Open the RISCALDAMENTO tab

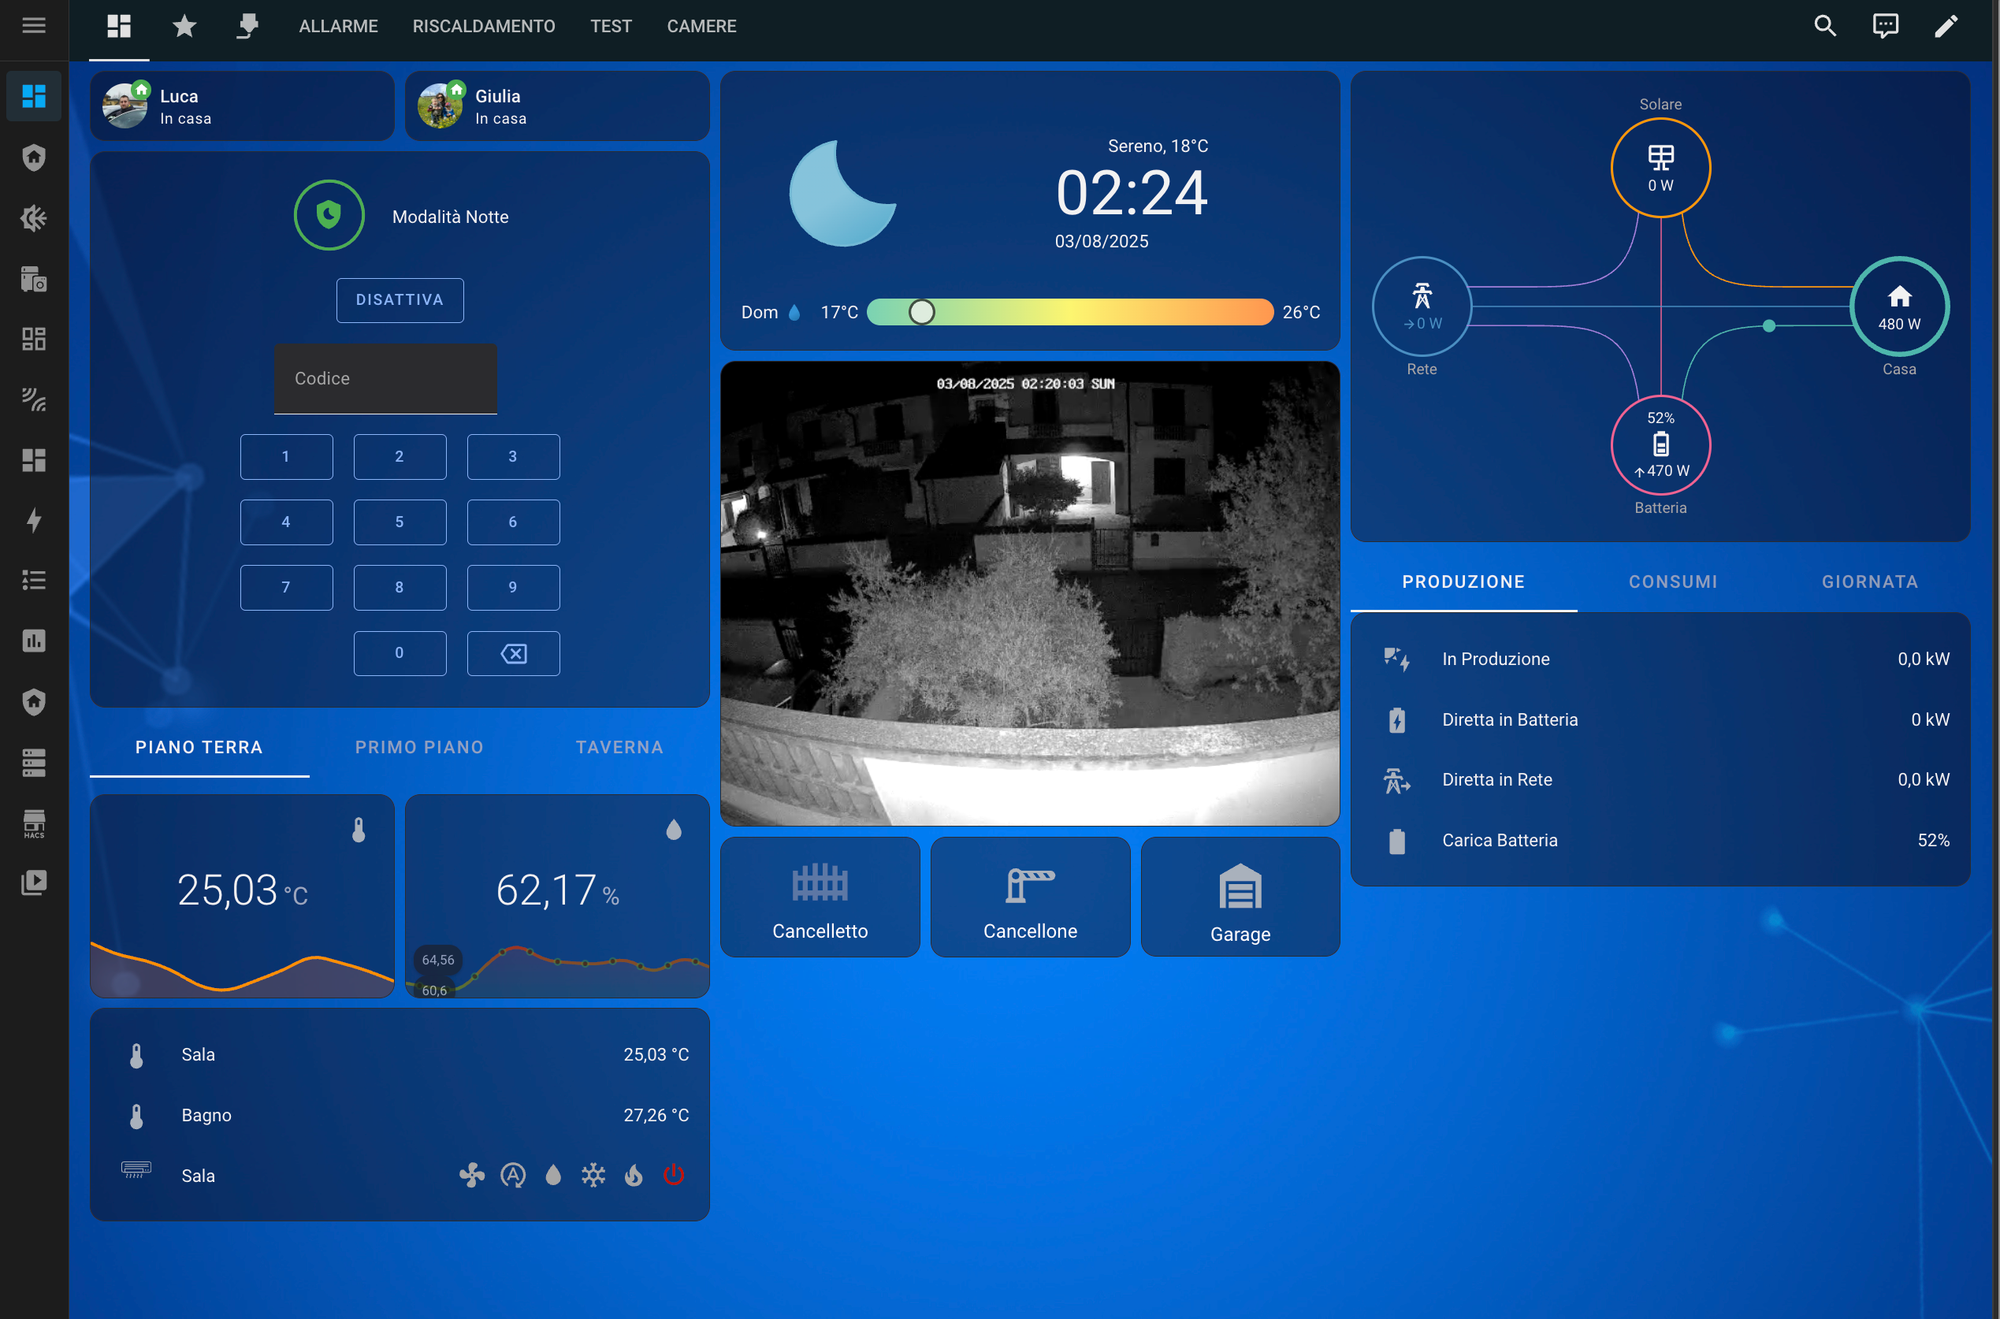[x=484, y=26]
